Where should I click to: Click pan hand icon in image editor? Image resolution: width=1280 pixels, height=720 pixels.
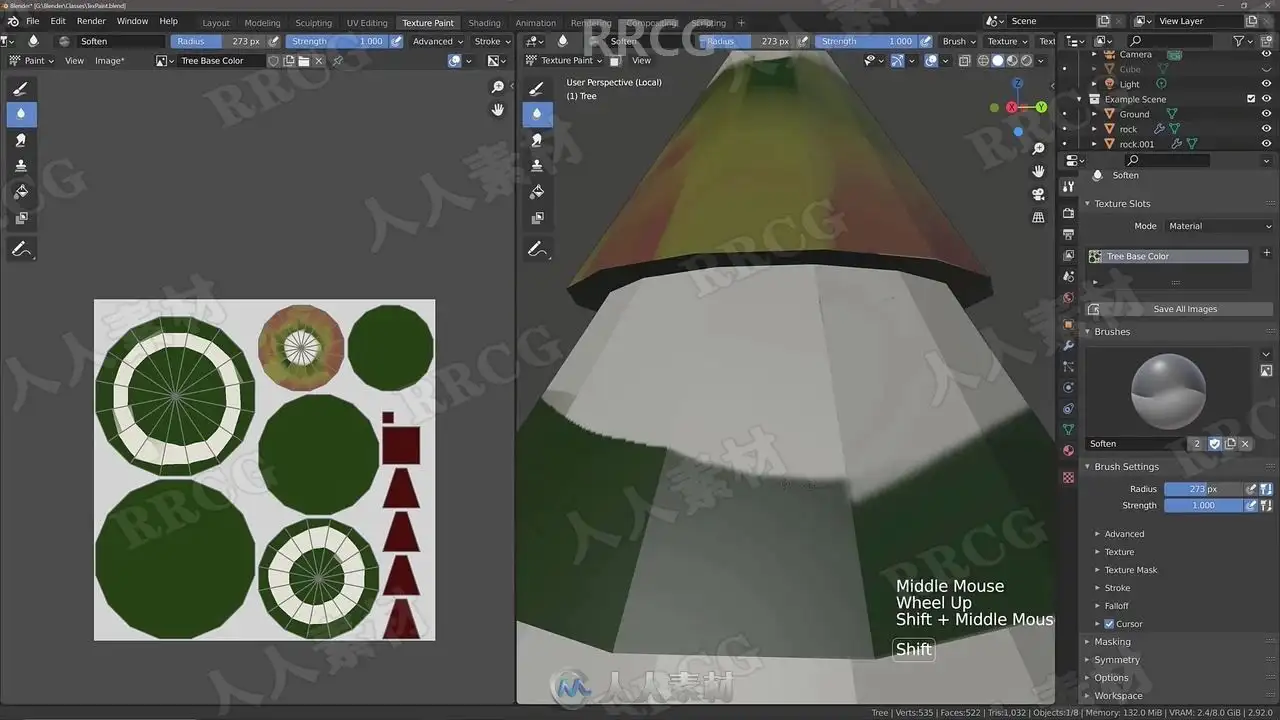(497, 110)
